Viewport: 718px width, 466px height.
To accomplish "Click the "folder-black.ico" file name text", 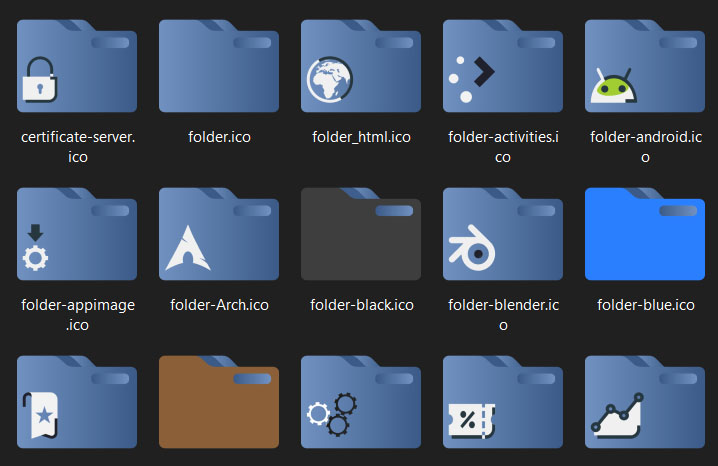I will (361, 305).
